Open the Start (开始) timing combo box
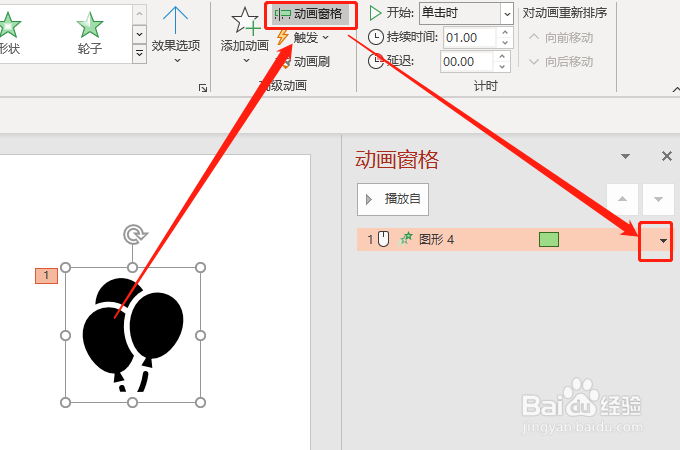The height and width of the screenshot is (450, 680). click(x=466, y=13)
